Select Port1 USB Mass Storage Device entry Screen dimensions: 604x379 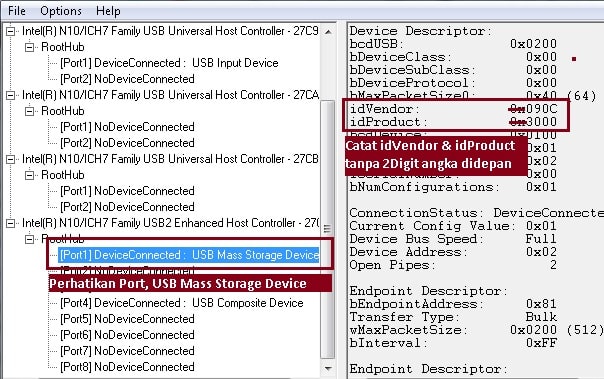(189, 255)
